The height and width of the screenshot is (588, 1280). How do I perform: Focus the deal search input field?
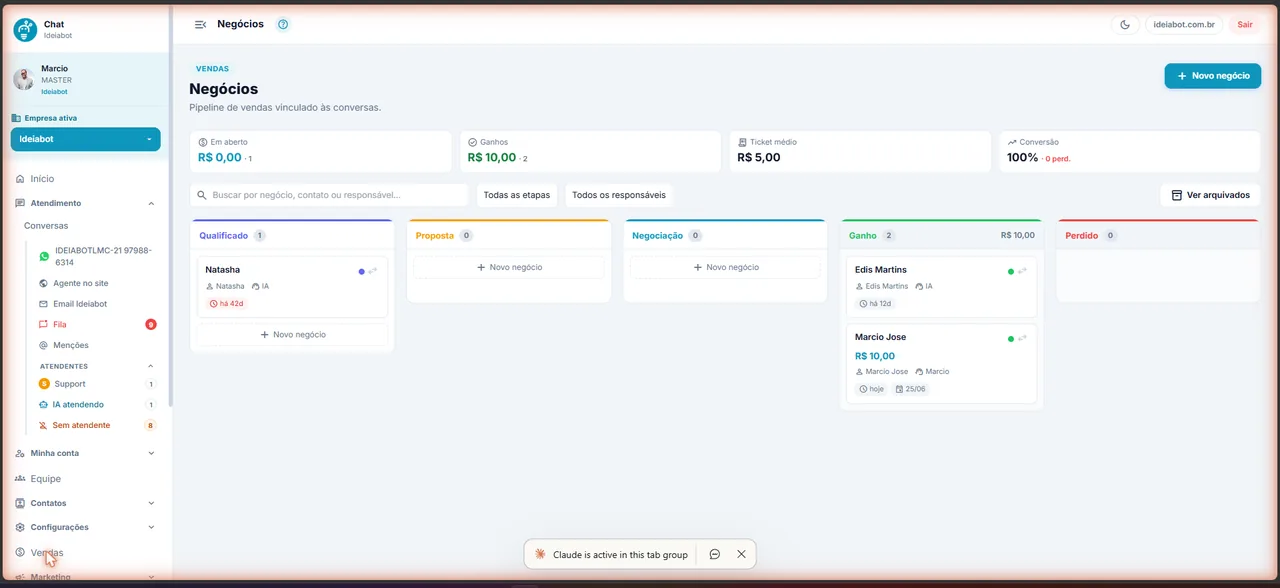[329, 195]
